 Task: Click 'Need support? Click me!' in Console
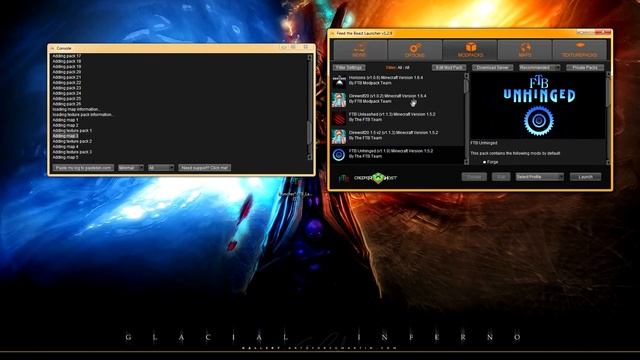(x=204, y=168)
